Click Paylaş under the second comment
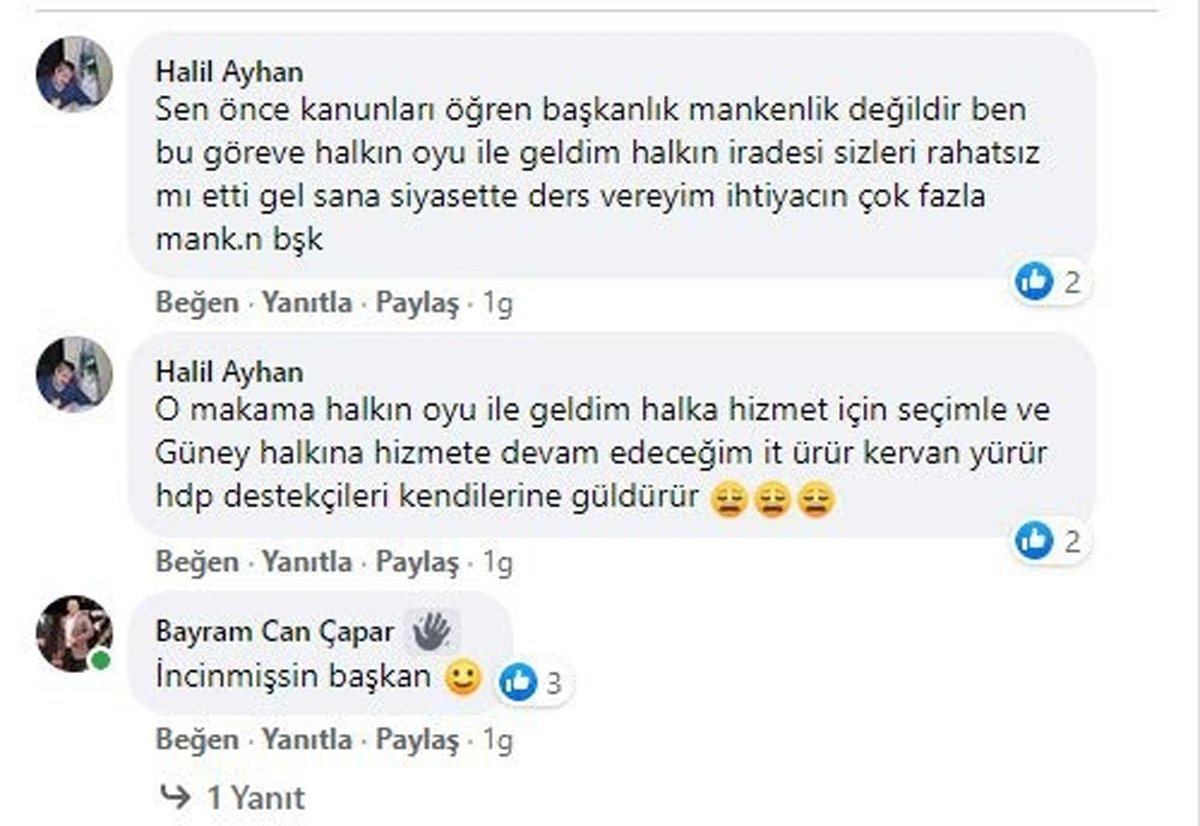This screenshot has width=1200, height=826. tap(417, 563)
